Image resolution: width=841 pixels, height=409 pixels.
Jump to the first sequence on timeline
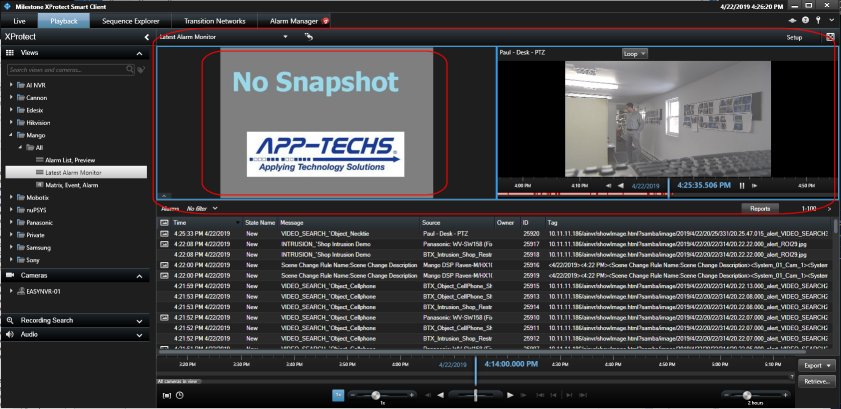(541, 395)
